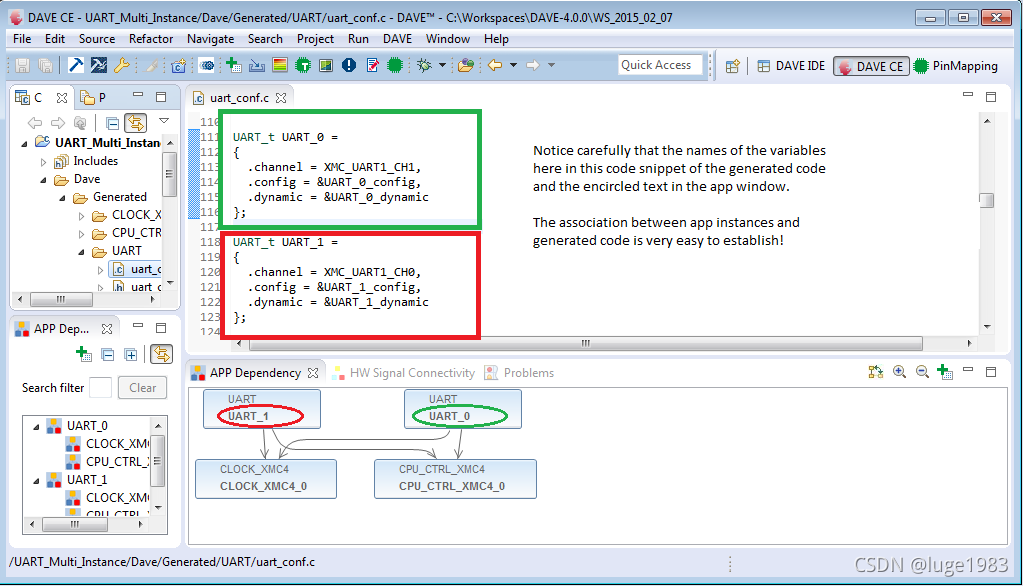Click the green and blue square toolbar icon
The width and height of the screenshot is (1023, 586).
tap(326, 65)
